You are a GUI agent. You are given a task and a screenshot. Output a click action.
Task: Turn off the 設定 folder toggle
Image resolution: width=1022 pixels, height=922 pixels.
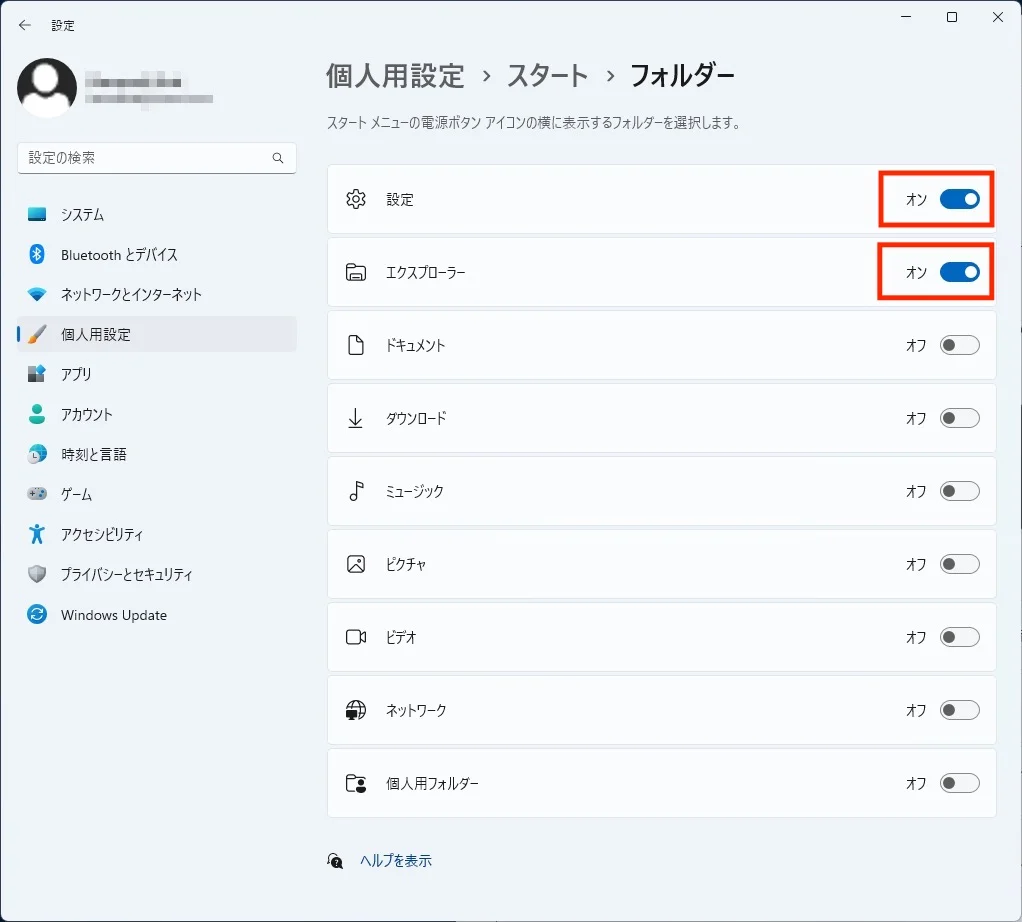pos(959,199)
